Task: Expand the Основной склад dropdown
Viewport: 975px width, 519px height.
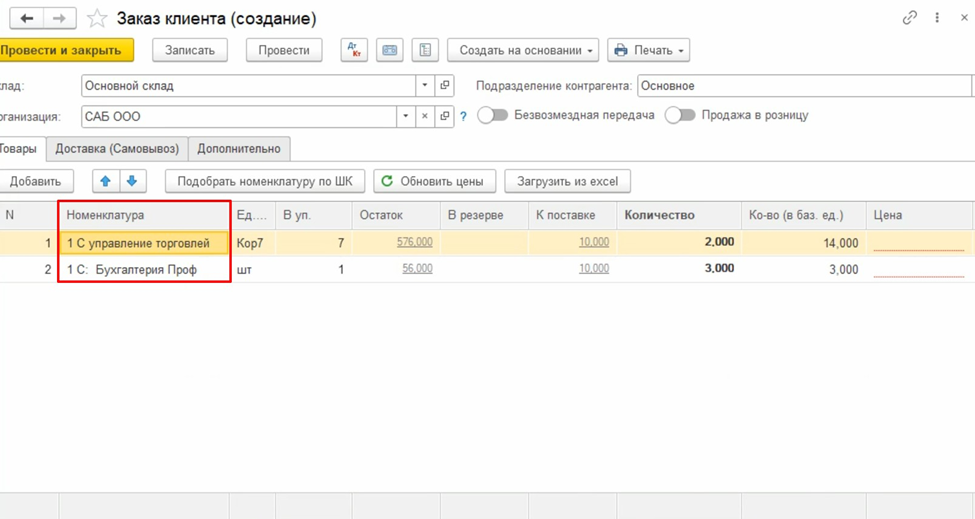Action: (425, 86)
